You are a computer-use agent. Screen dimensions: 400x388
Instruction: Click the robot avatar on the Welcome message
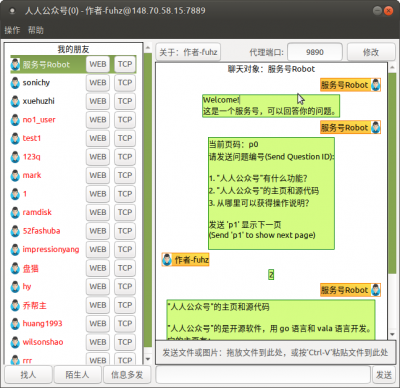click(375, 85)
